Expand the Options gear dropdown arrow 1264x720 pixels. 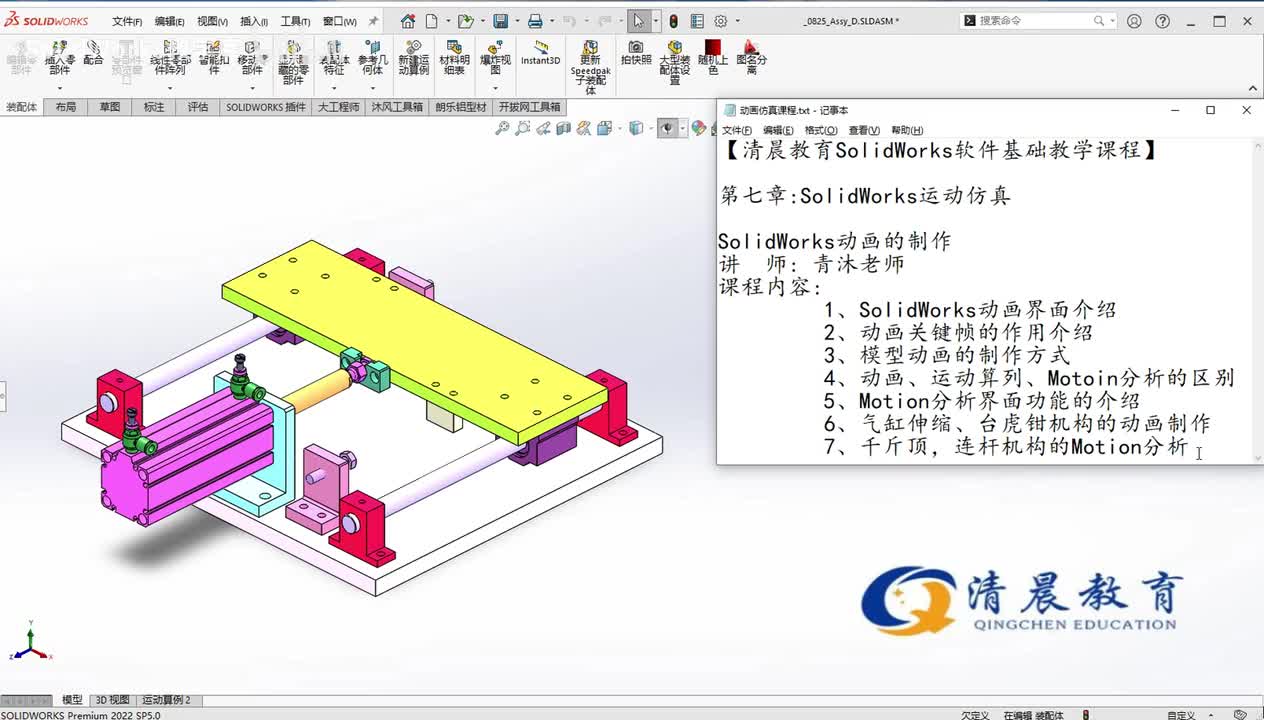coord(736,22)
